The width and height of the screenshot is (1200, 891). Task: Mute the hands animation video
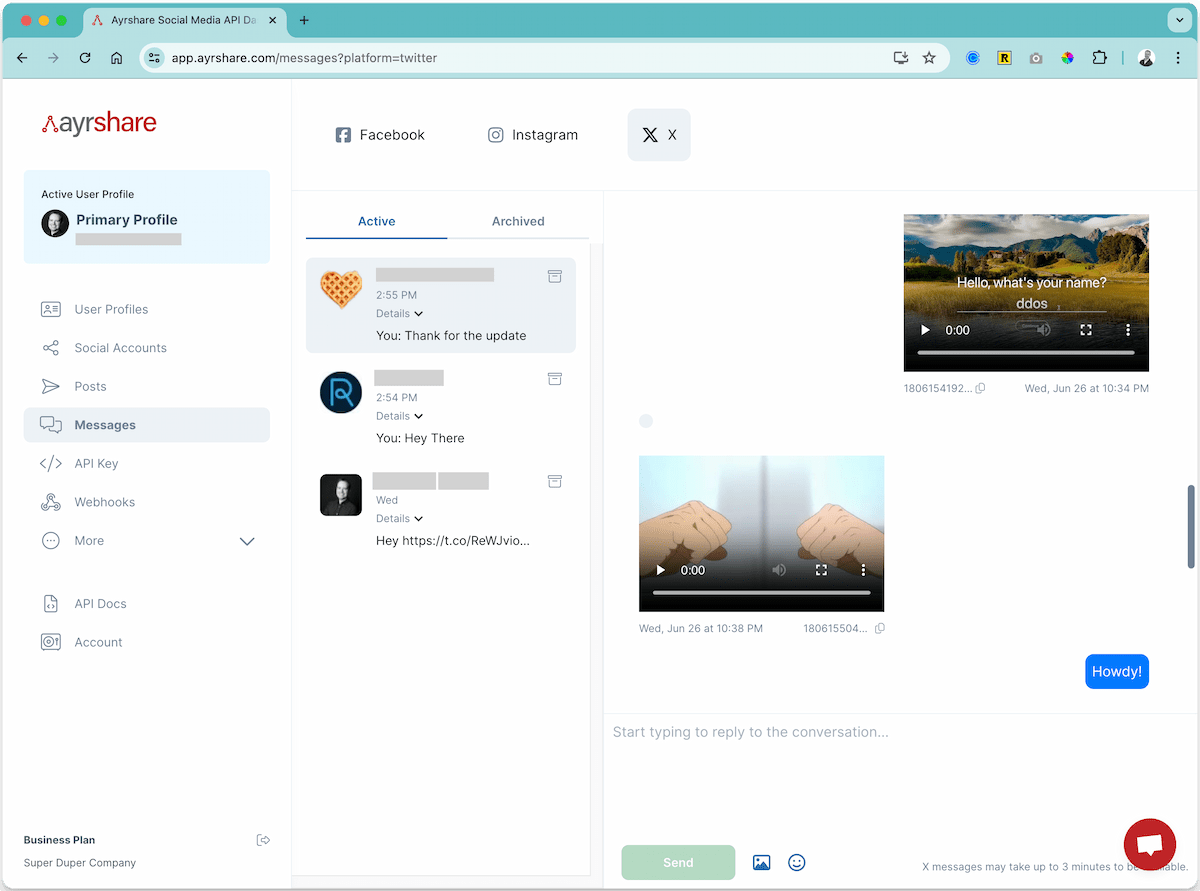click(x=779, y=570)
